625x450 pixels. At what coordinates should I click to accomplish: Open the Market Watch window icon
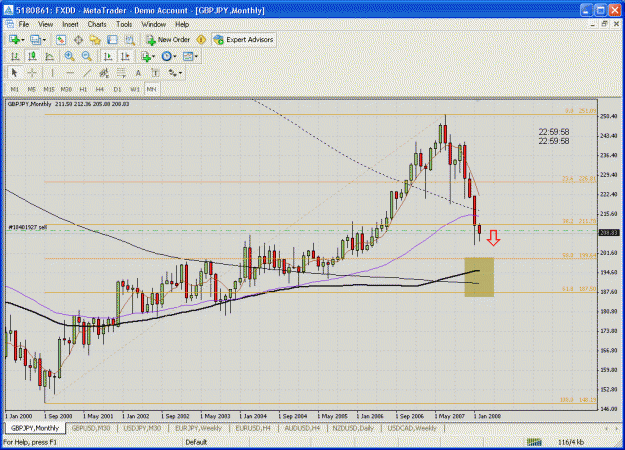click(x=61, y=39)
